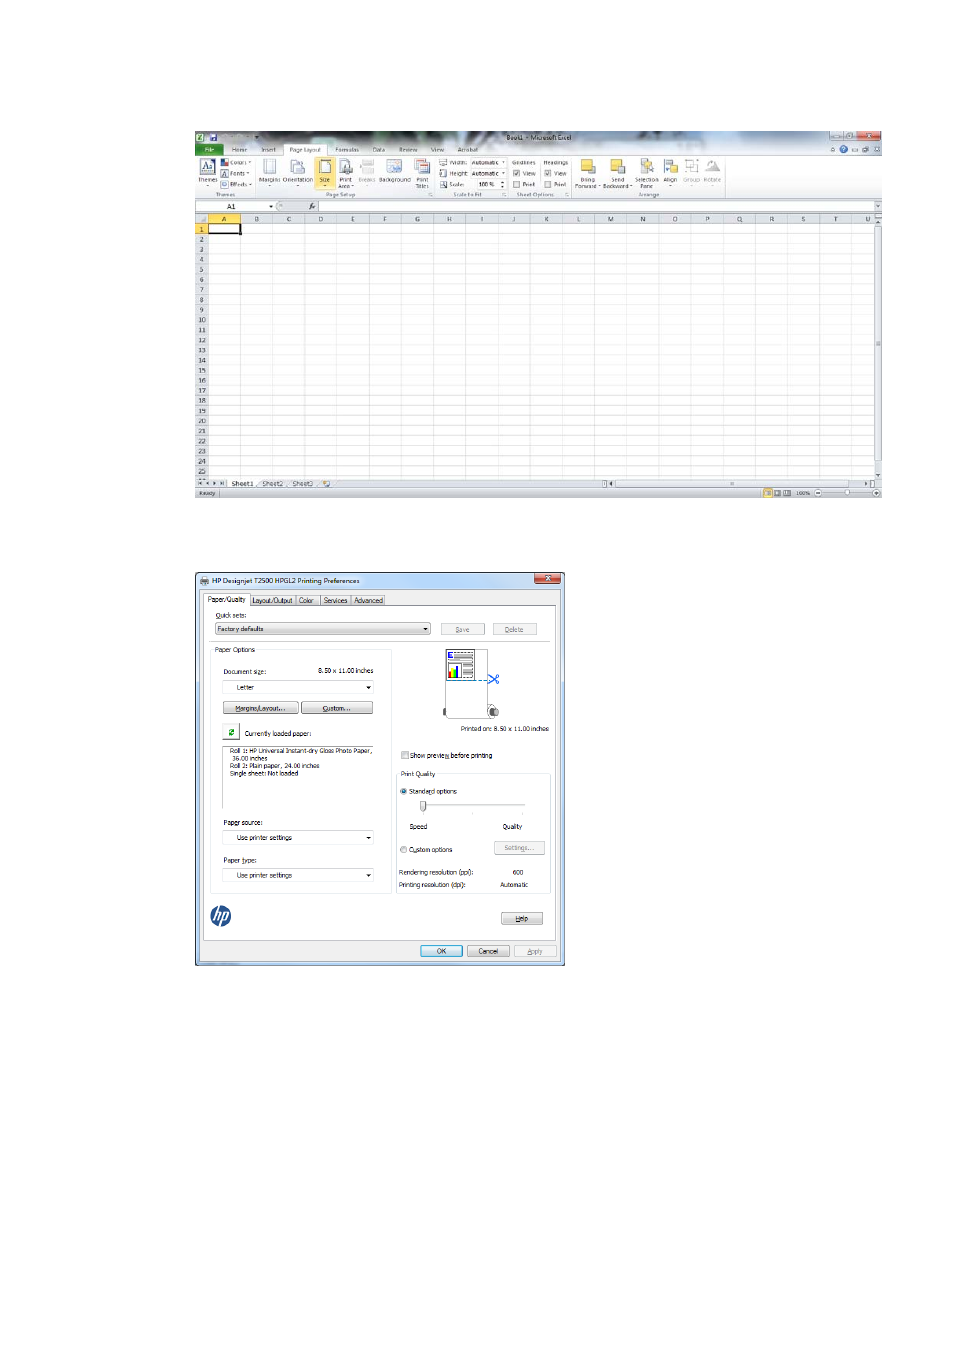Viewport: 954px width, 1350px height.
Task: Click the Custom... paper size button
Action: click(336, 708)
